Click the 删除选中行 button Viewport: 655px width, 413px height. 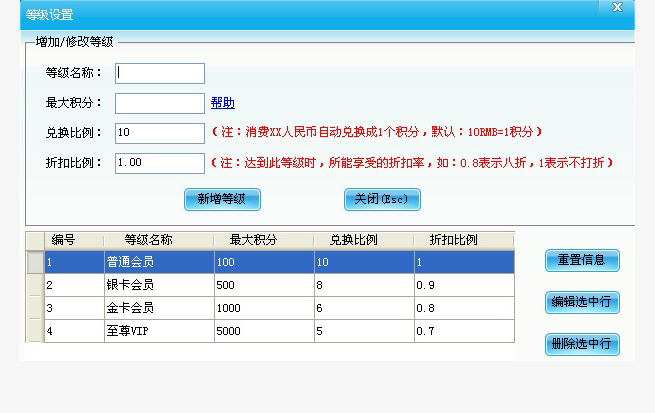[x=582, y=344]
